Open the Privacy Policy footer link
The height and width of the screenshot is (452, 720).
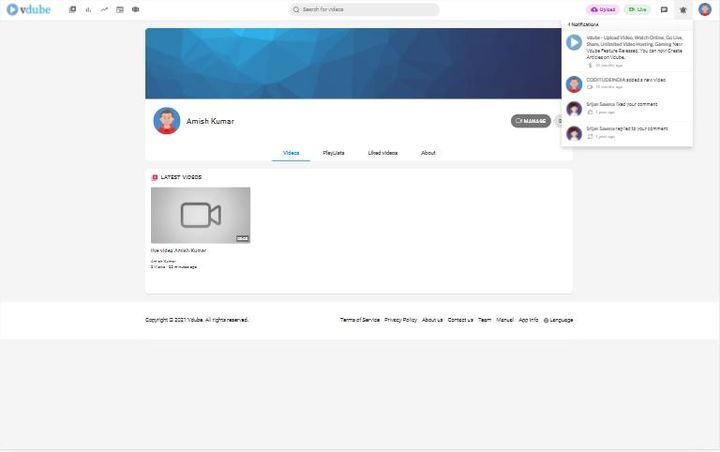click(400, 320)
